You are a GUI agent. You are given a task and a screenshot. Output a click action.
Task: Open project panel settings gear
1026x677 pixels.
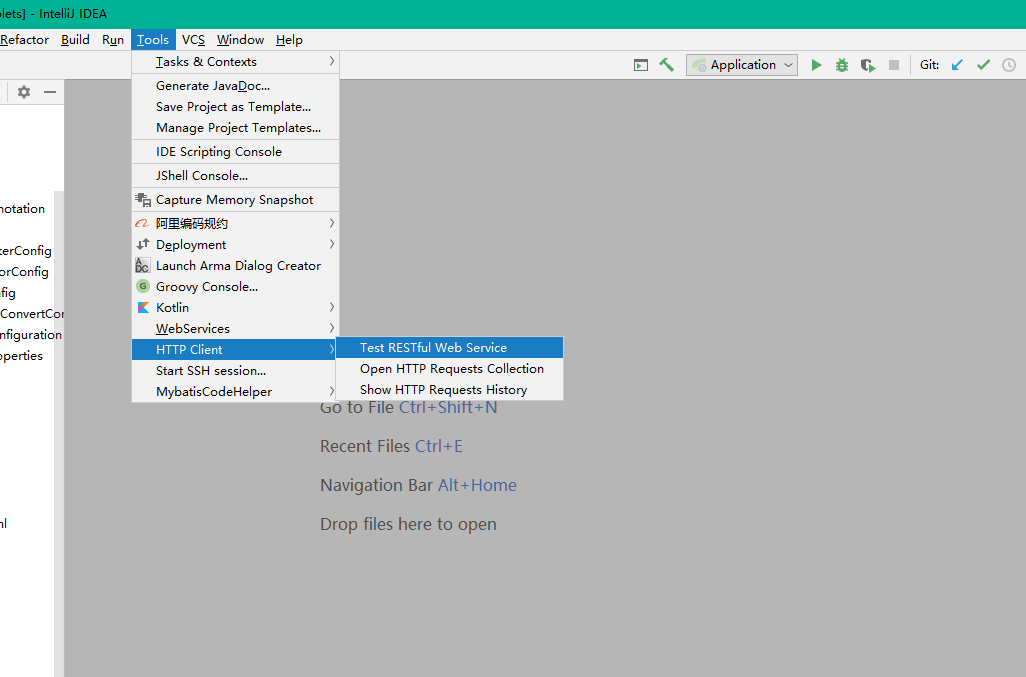pyautogui.click(x=24, y=92)
